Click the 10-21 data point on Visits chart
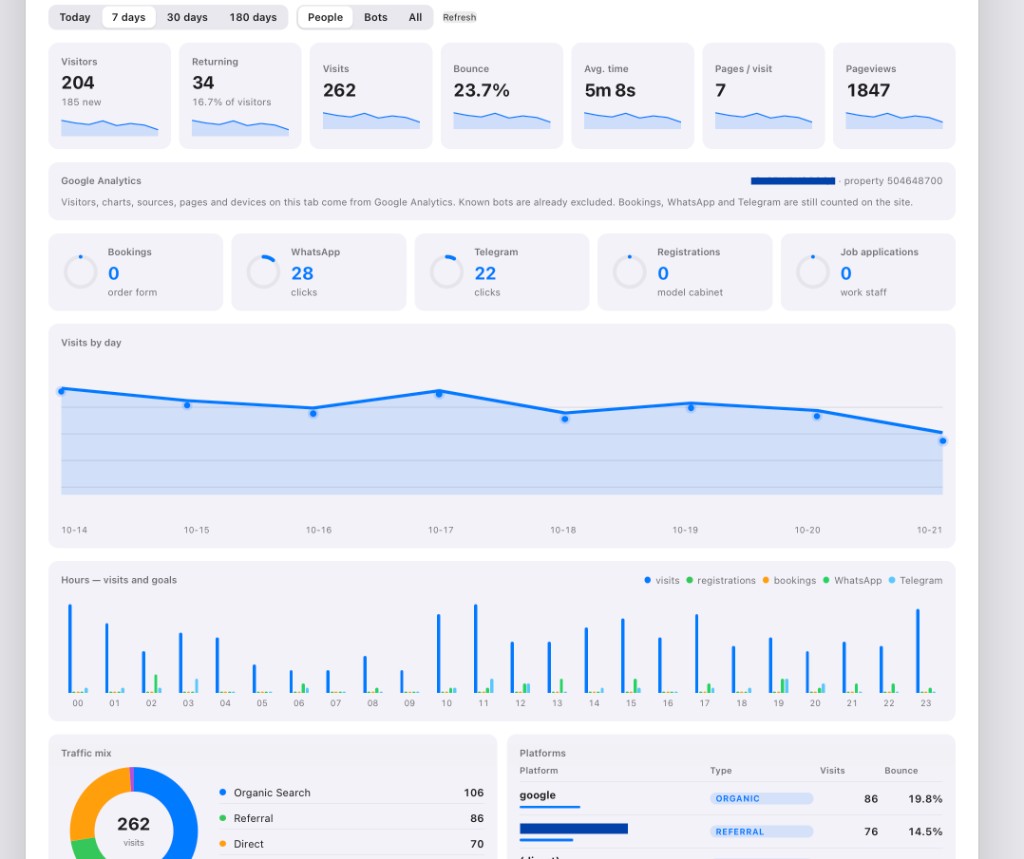Screen dimensions: 1024x859 (x=942, y=441)
